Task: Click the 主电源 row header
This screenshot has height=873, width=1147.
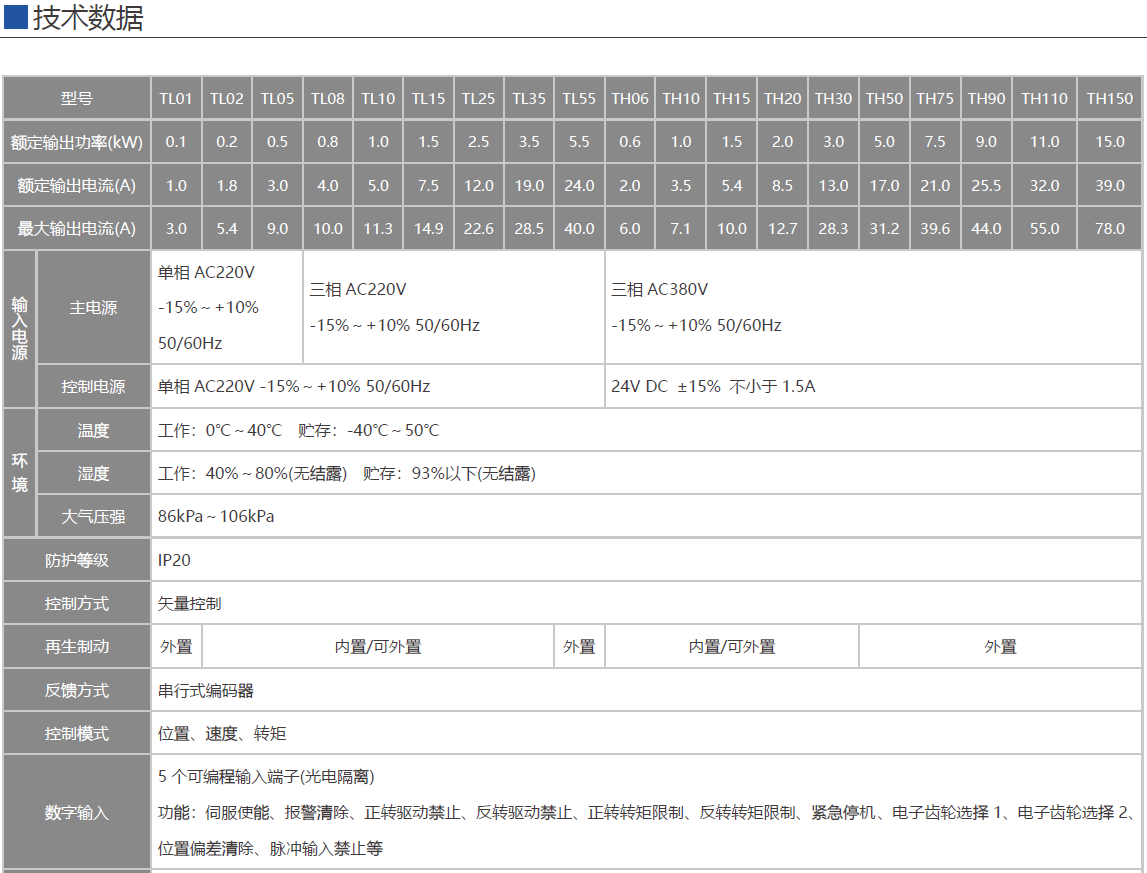Action: pyautogui.click(x=93, y=307)
